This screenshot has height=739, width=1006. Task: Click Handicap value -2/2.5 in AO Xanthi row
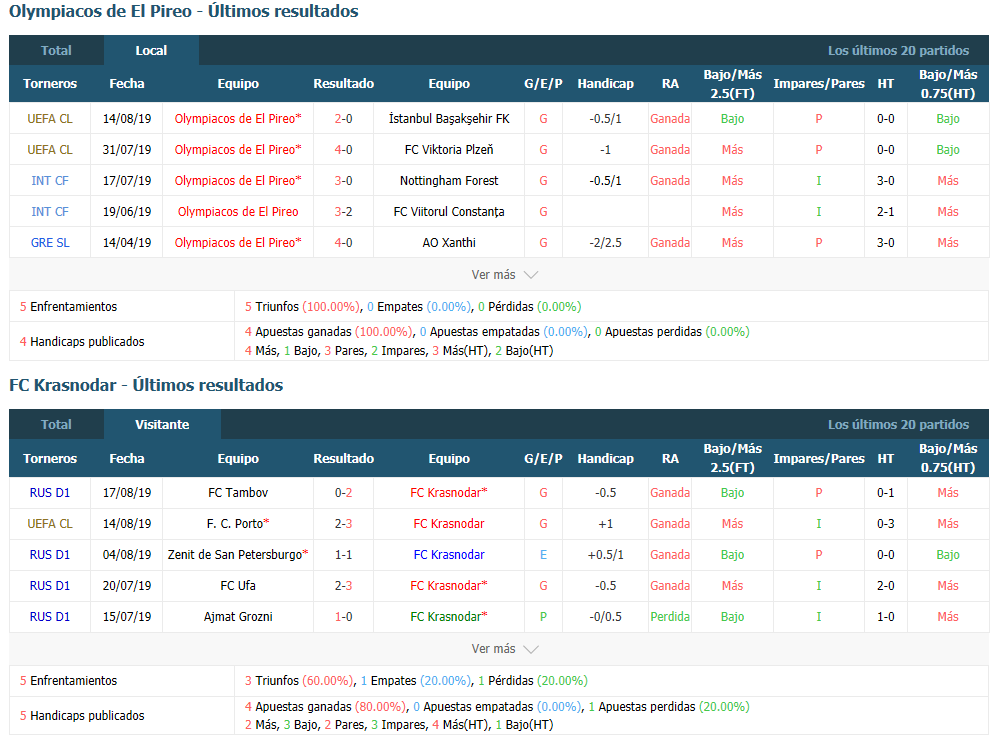pos(606,242)
